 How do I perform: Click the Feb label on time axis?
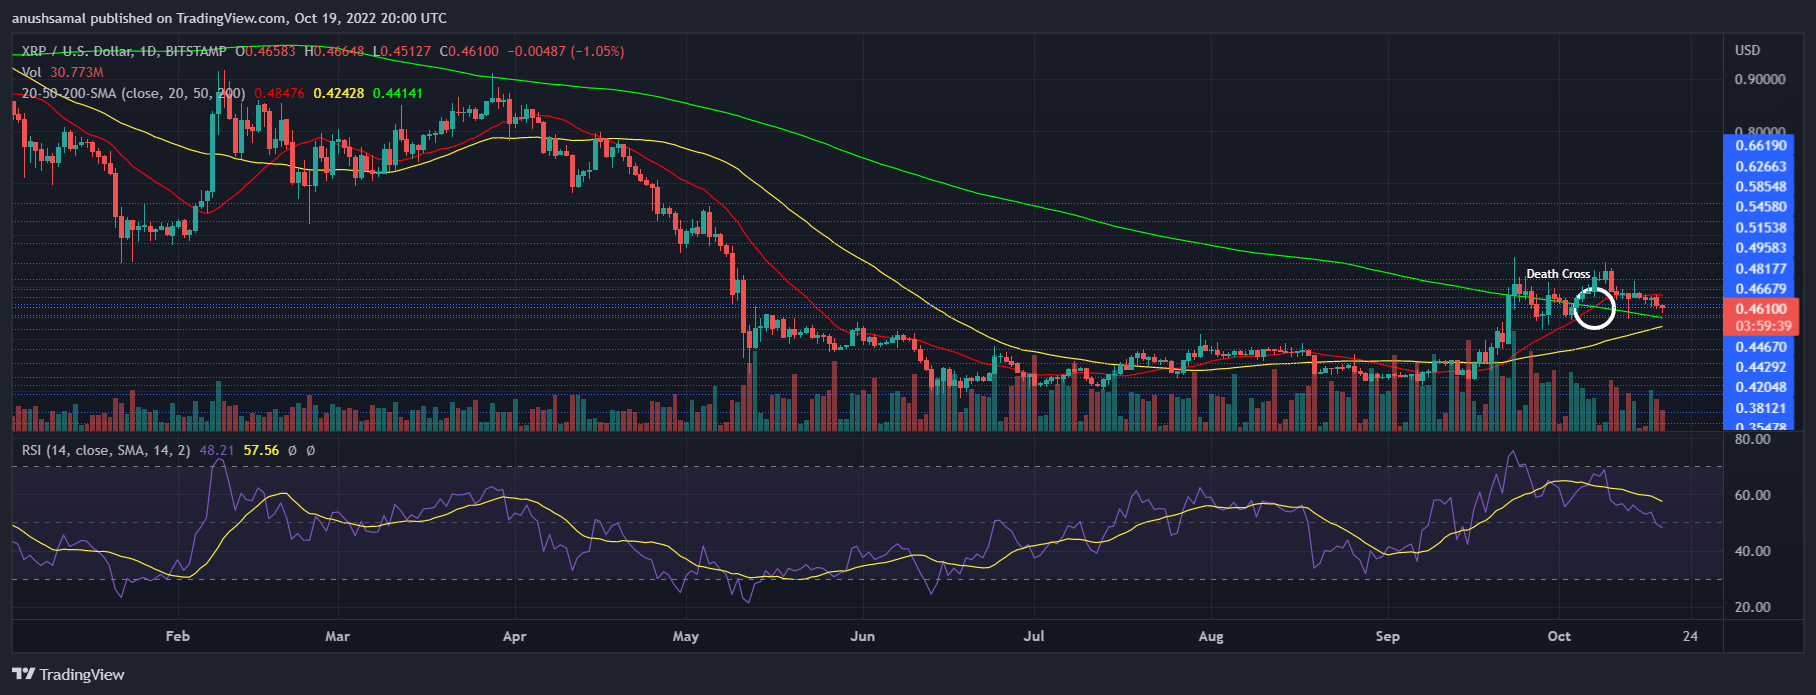tap(177, 636)
